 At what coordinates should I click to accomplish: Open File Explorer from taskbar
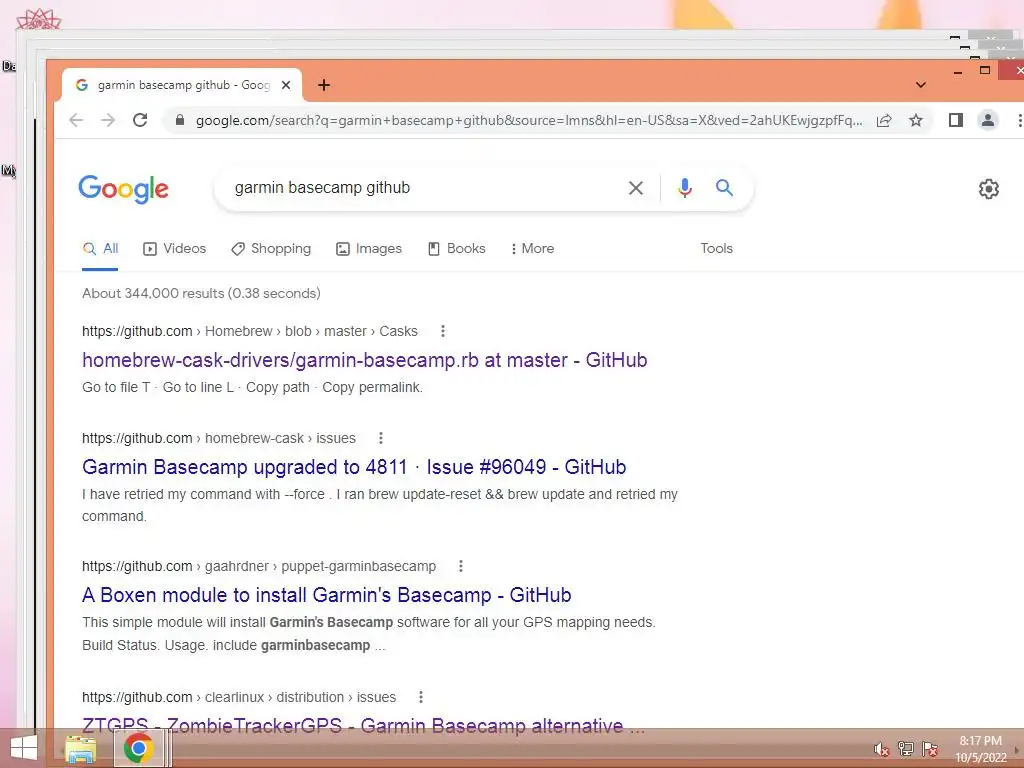80,749
